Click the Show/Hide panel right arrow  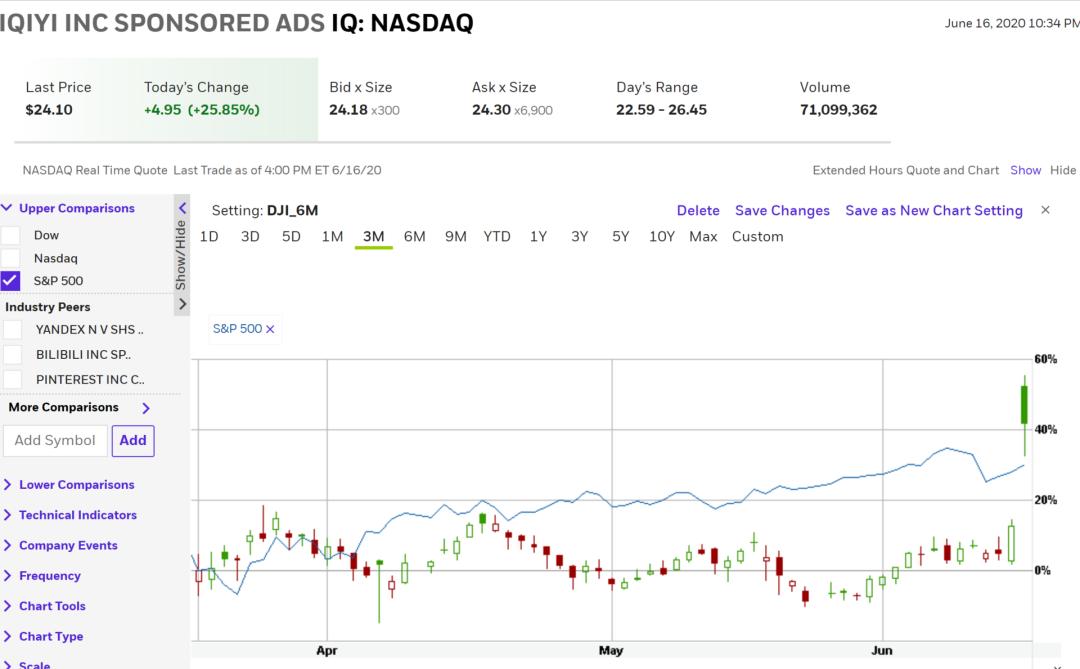pos(182,303)
